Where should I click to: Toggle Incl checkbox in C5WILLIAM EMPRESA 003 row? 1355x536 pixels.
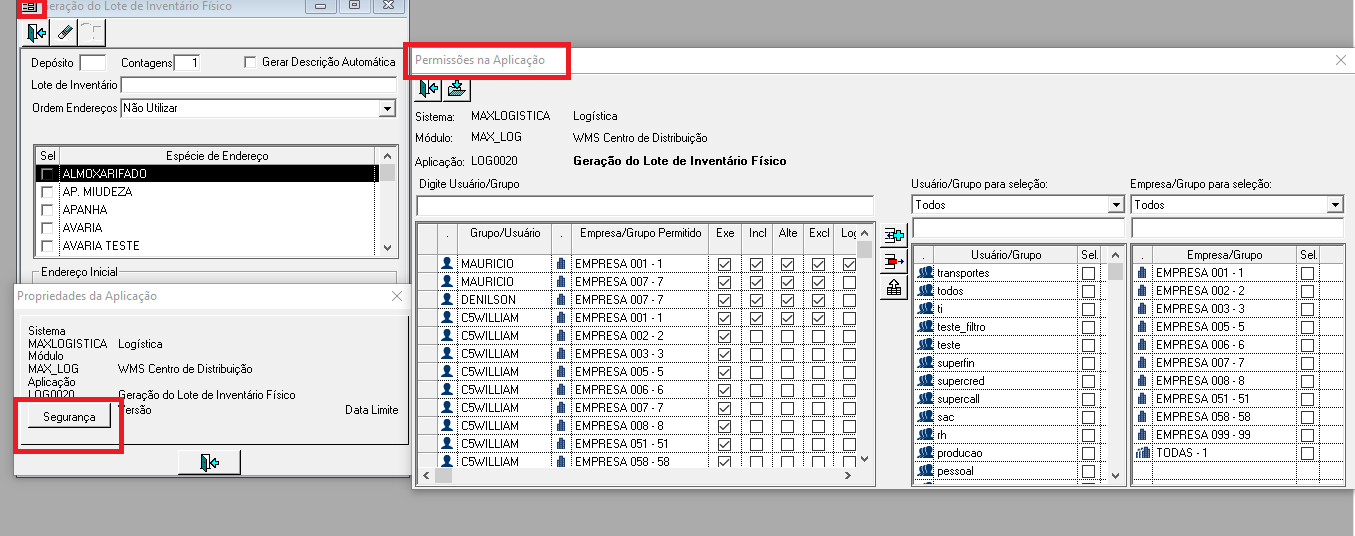756,354
